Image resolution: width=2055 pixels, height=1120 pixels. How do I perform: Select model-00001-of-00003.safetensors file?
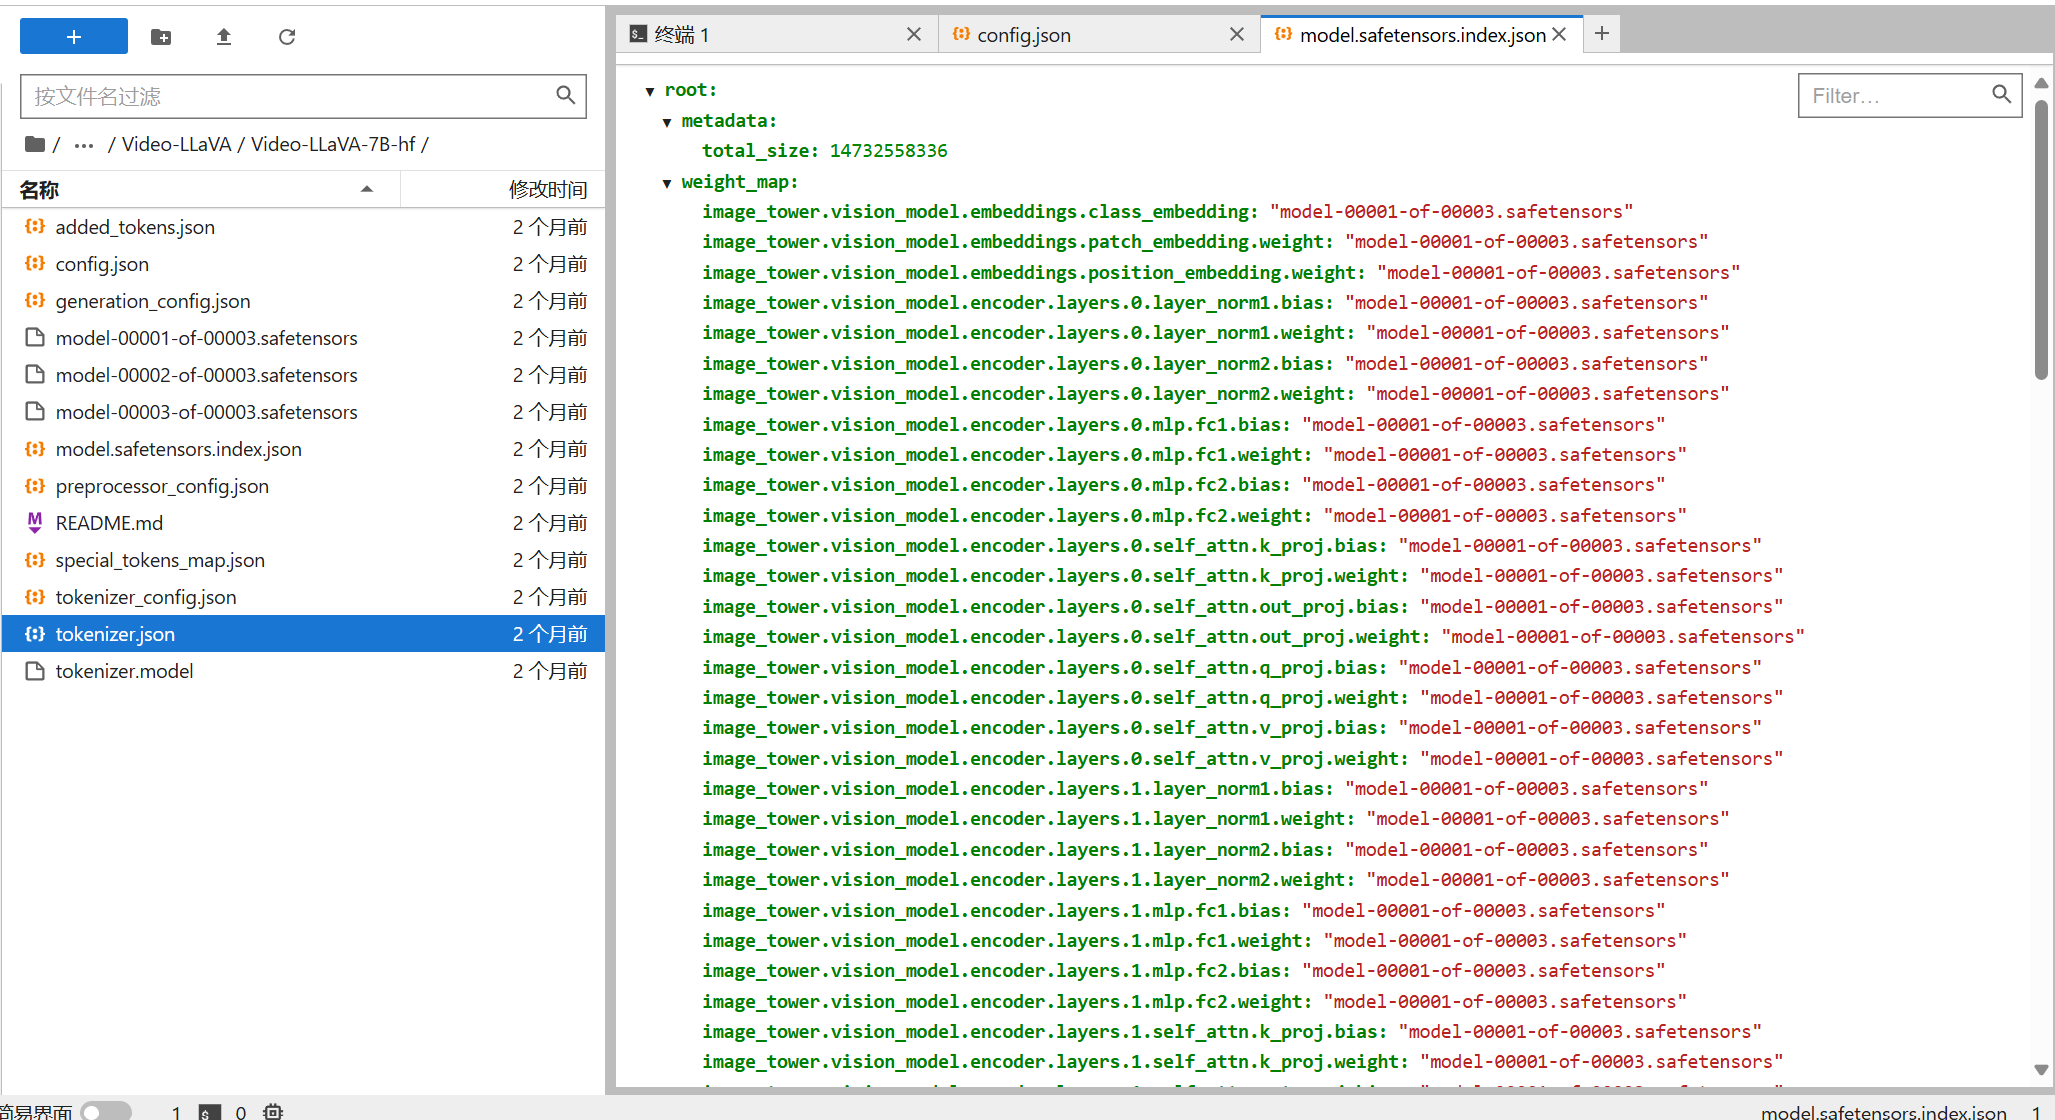point(303,338)
